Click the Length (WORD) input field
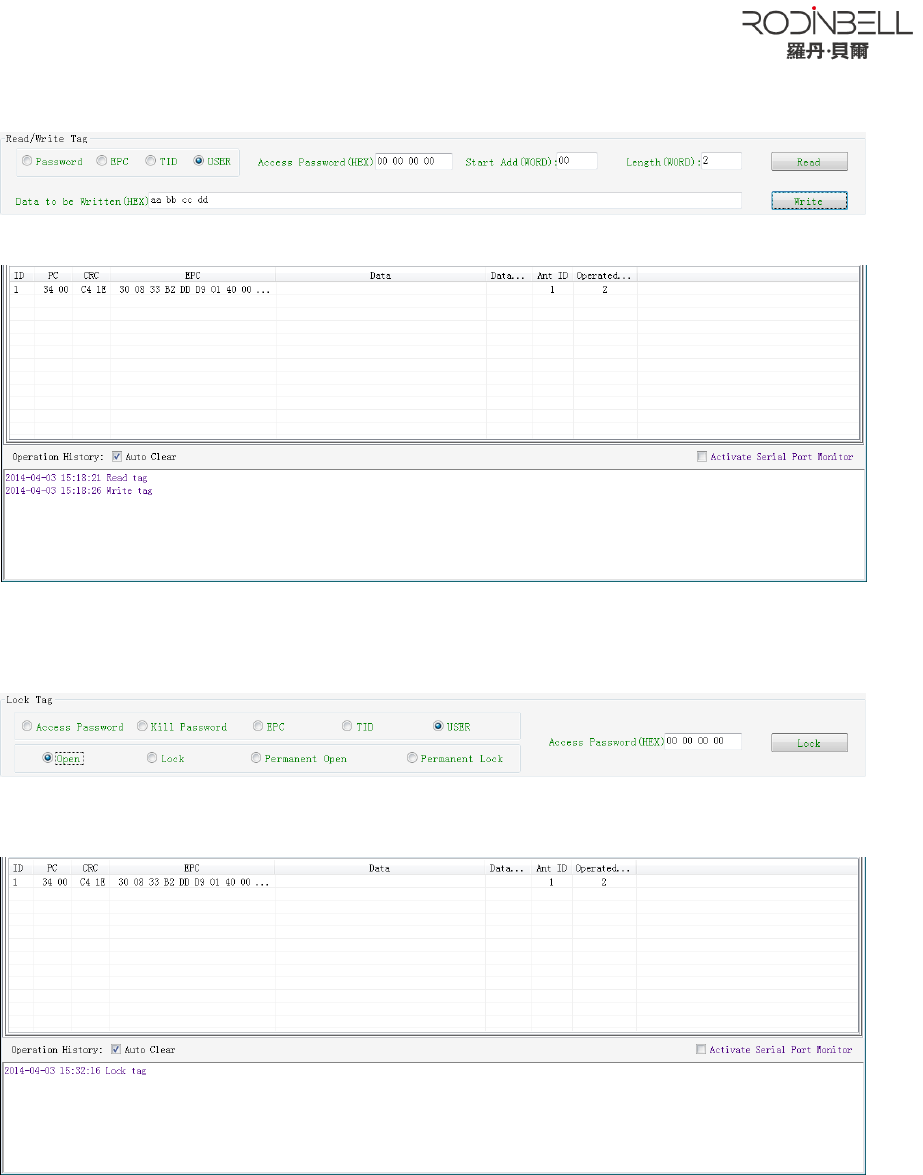Image resolution: width=923 pixels, height=1175 pixels. [x=721, y=161]
